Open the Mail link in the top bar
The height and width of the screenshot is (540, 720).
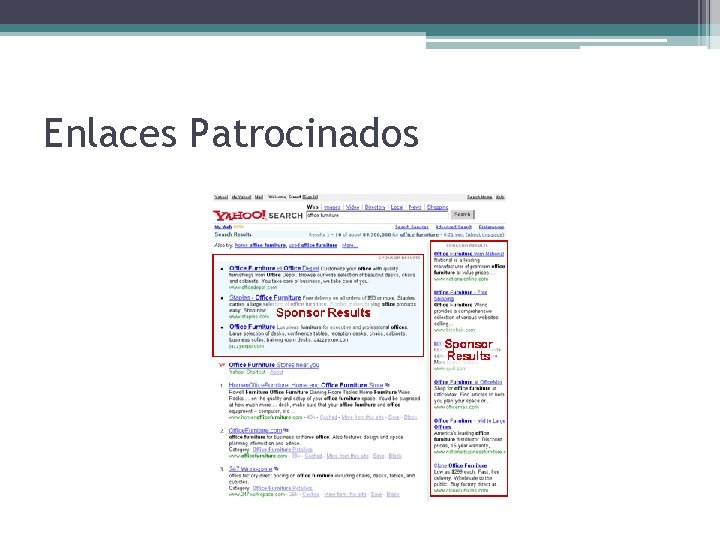click(259, 197)
